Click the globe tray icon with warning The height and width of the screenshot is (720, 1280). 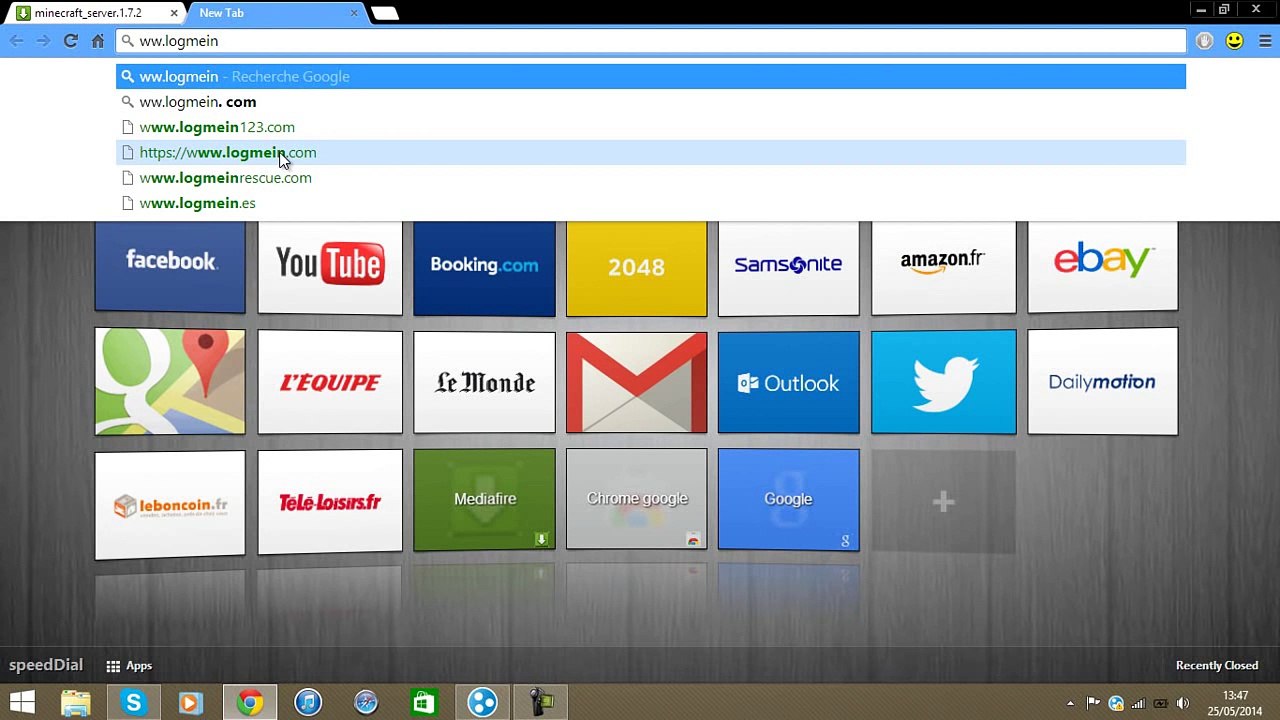pyautogui.click(x=1116, y=703)
